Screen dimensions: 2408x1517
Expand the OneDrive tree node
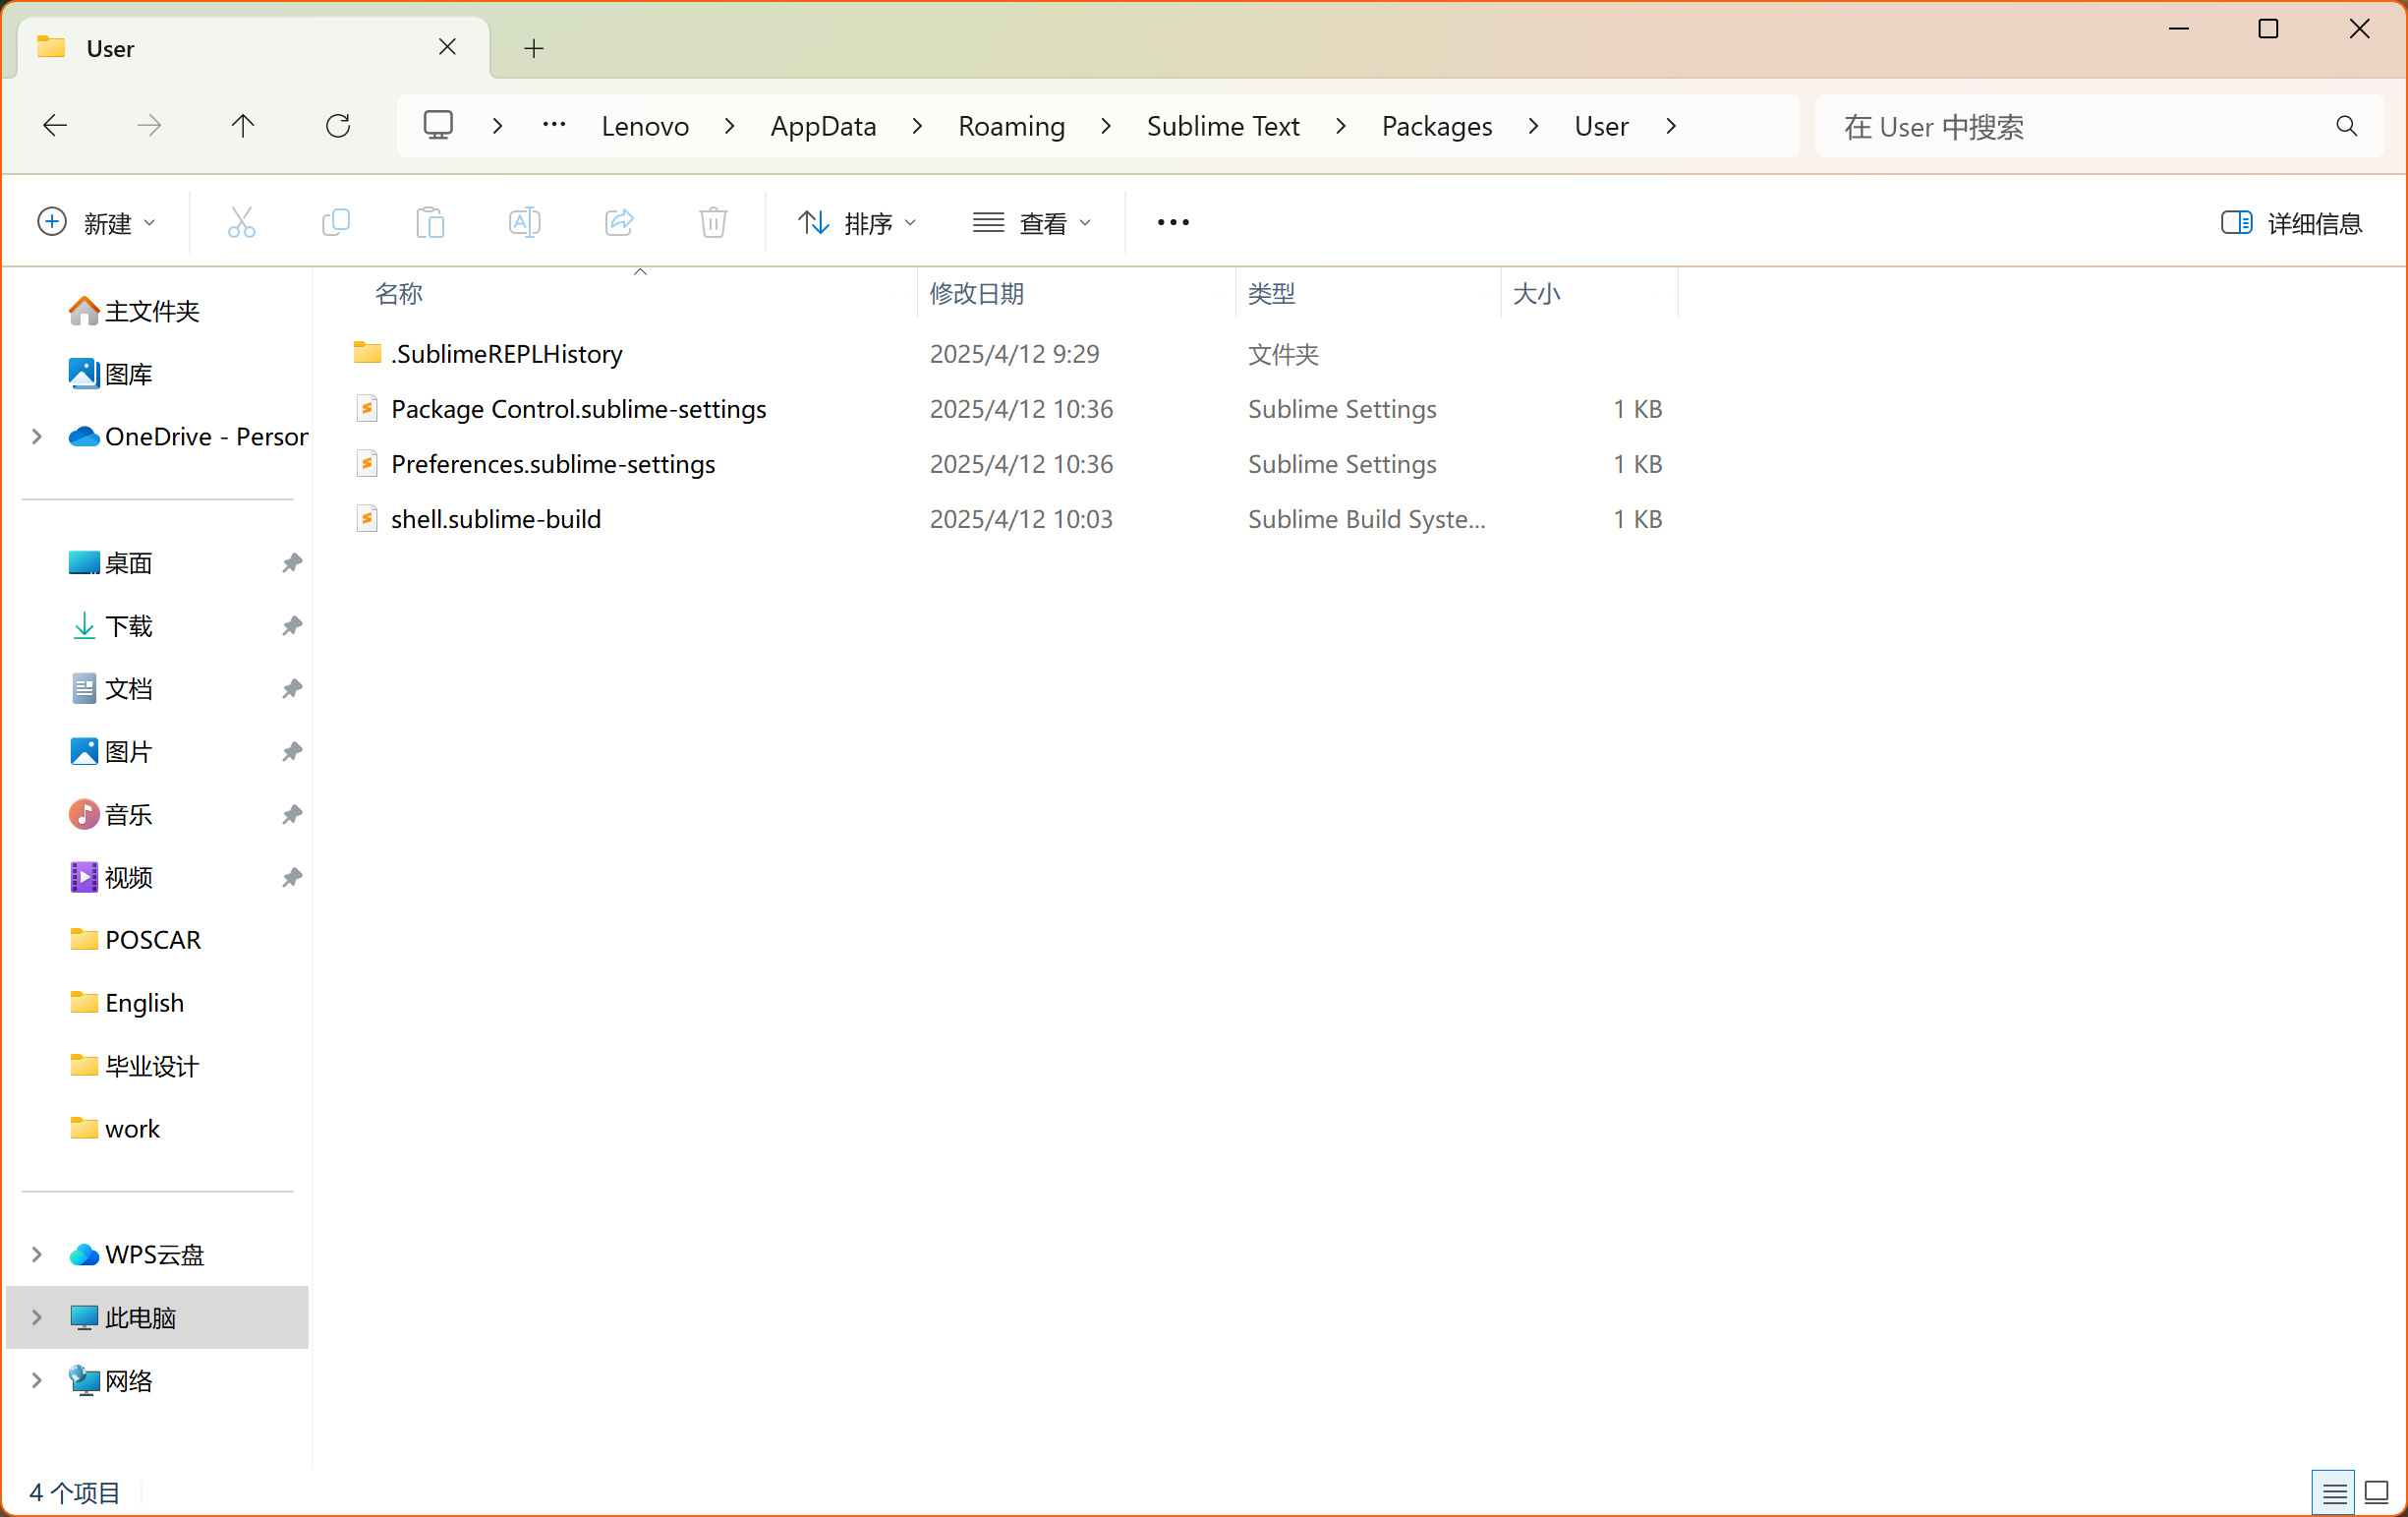pos(37,436)
